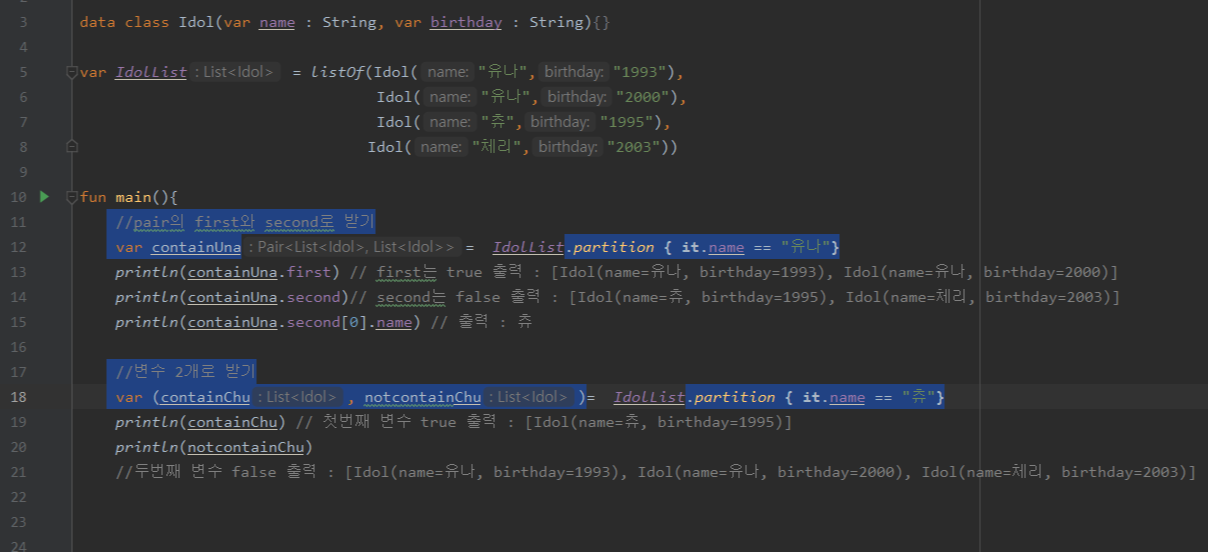Click 'println' on line 13
This screenshot has height=552, width=1208.
(147, 272)
